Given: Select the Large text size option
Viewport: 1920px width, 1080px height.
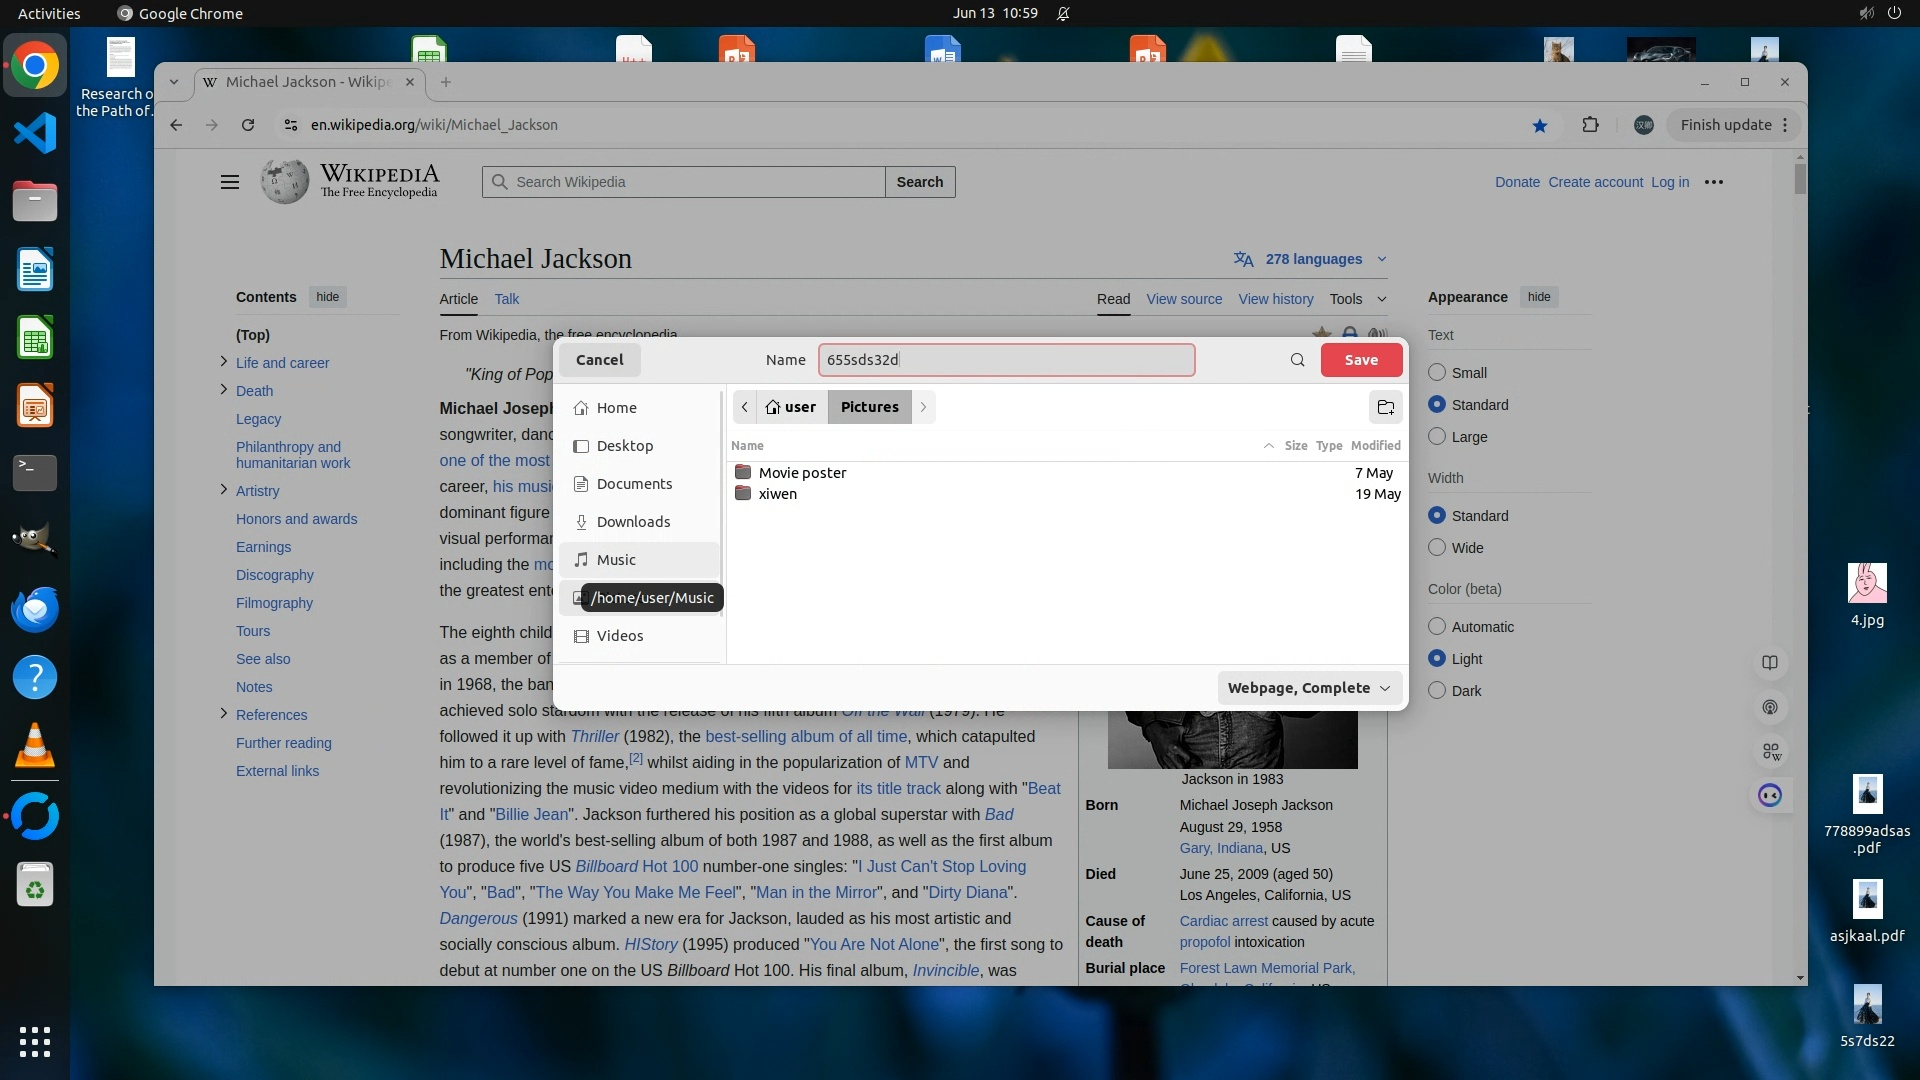Looking at the screenshot, I should coord(1437,437).
